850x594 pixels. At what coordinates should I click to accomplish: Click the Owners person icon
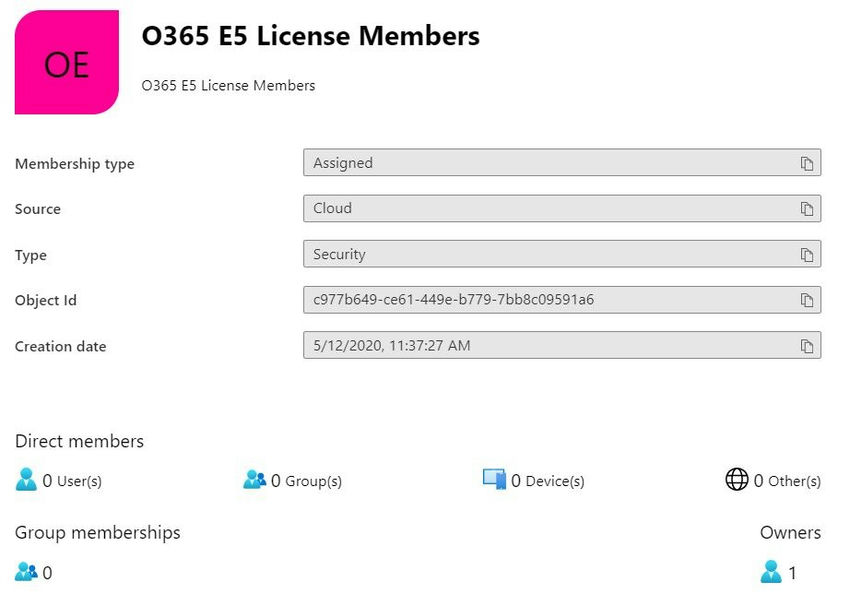770,571
